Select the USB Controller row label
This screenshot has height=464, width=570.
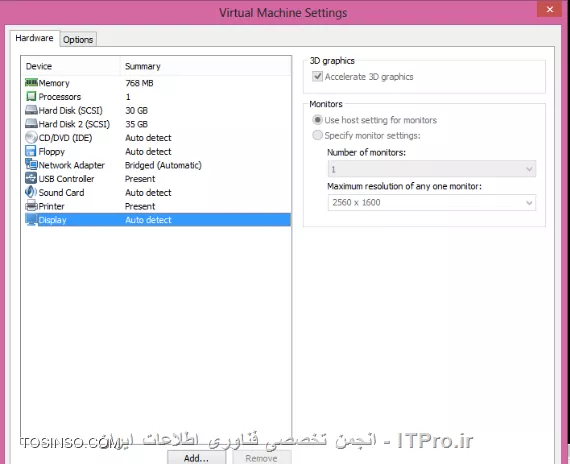click(67, 179)
